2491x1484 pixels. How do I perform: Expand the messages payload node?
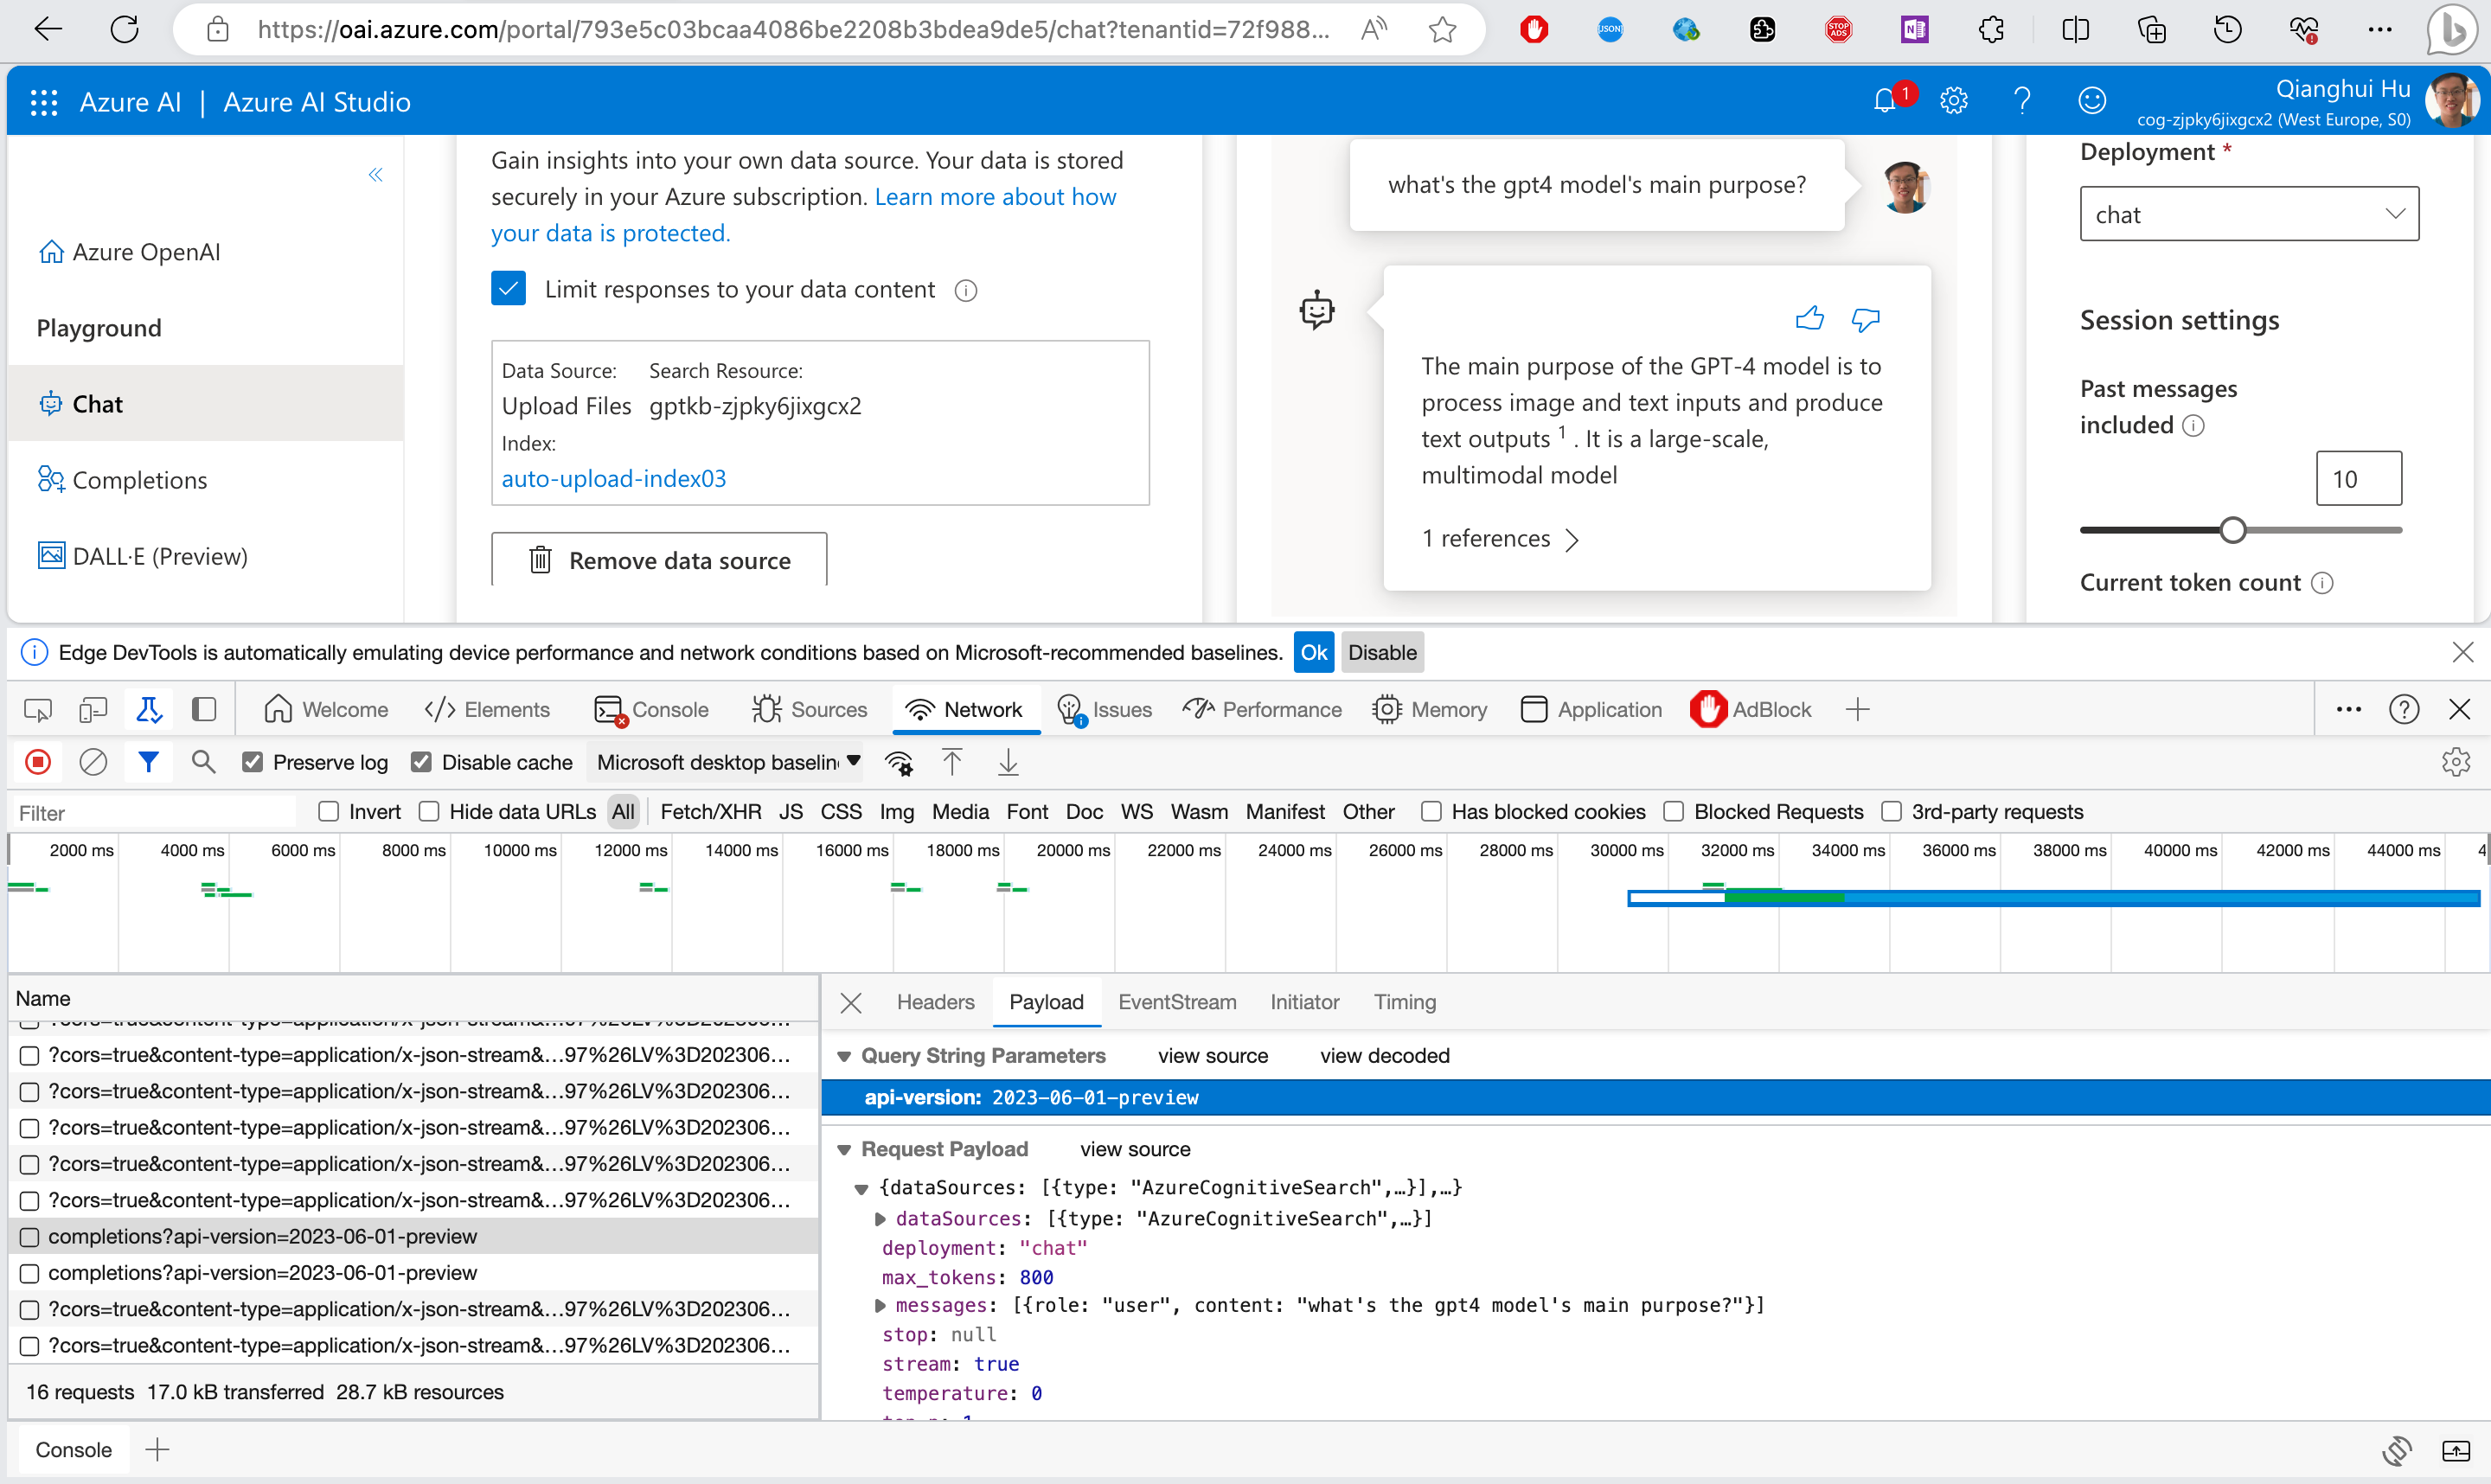point(880,1306)
